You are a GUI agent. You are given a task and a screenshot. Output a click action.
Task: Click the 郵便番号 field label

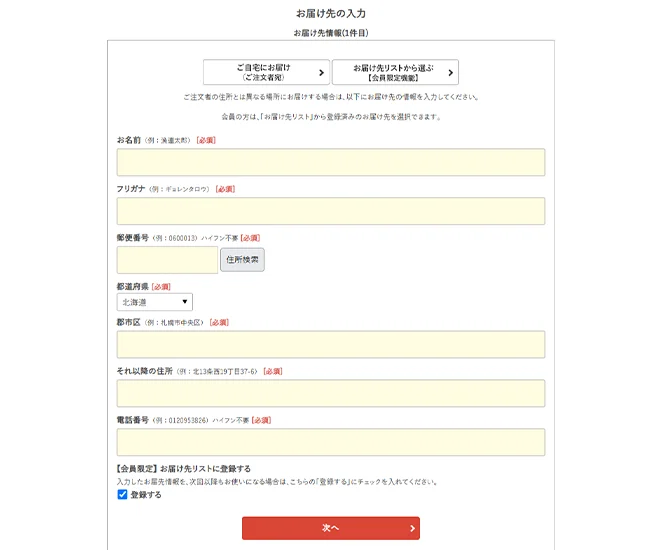(133, 238)
